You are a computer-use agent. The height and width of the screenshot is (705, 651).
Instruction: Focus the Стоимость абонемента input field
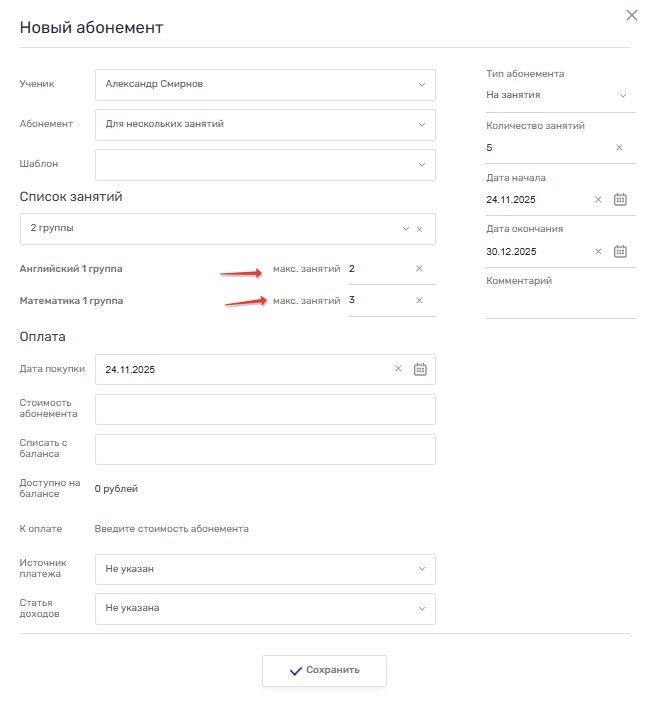click(265, 409)
